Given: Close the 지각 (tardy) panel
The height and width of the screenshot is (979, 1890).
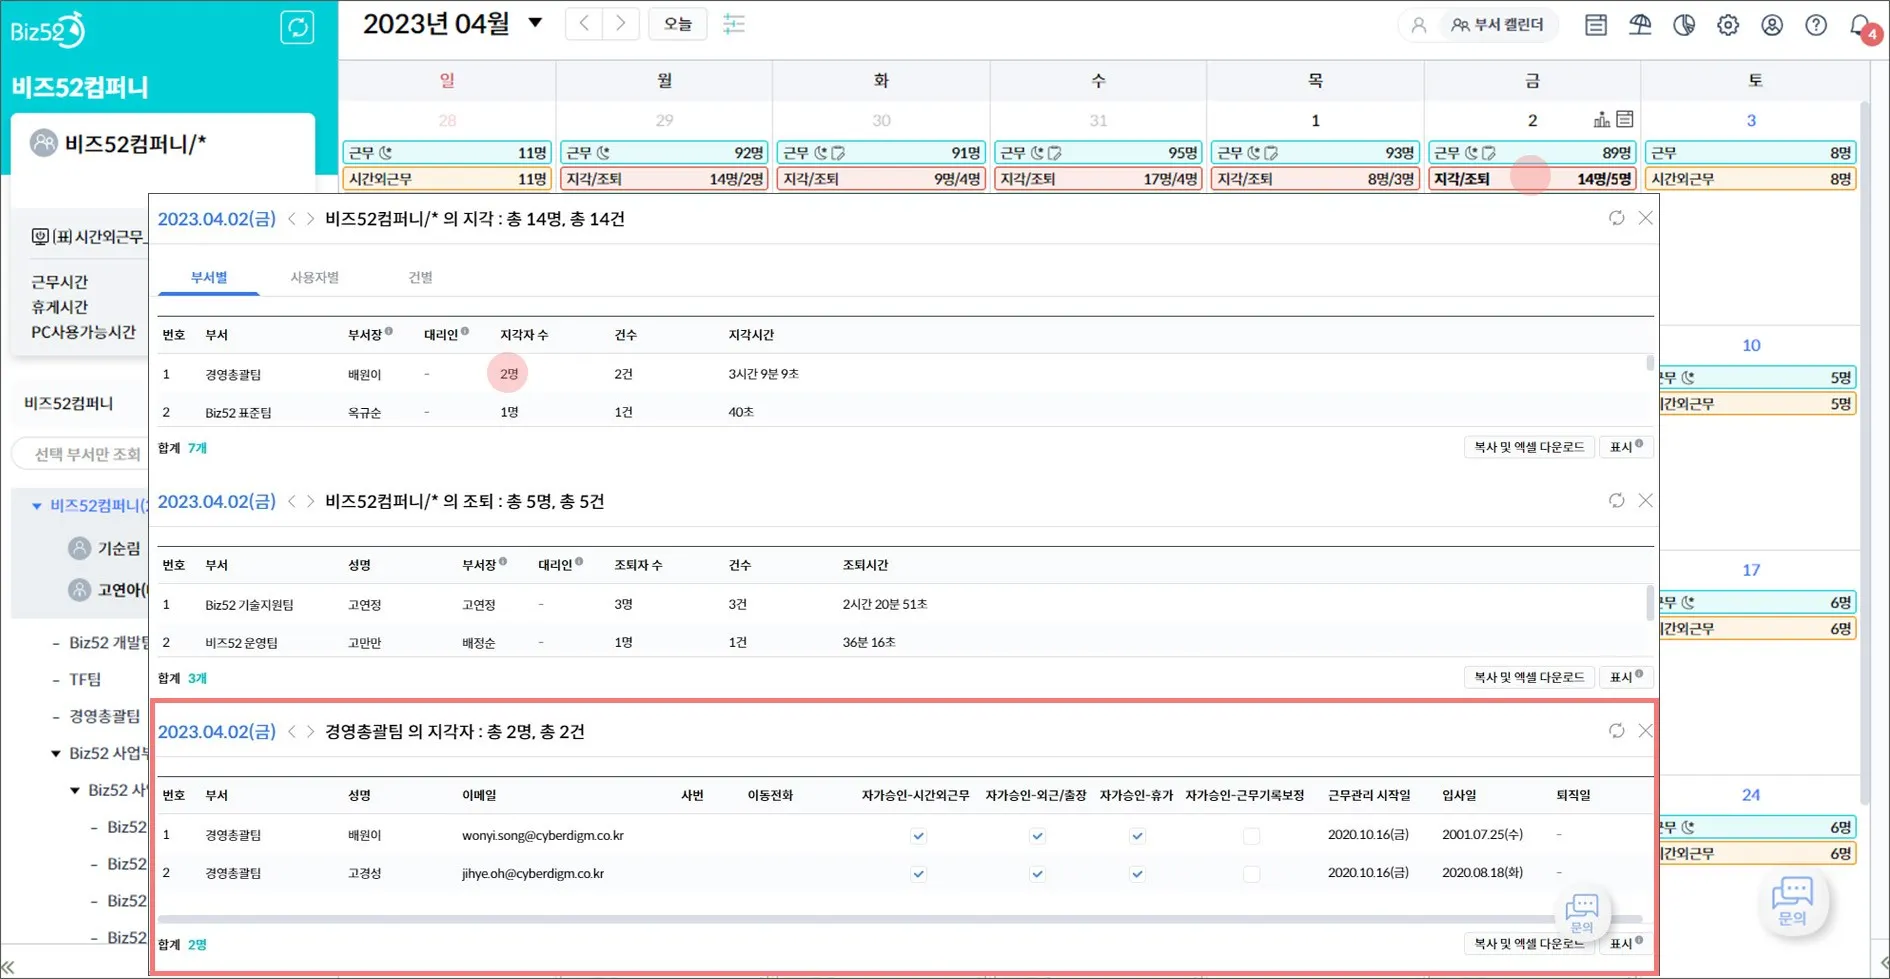Looking at the screenshot, I should pos(1646,218).
